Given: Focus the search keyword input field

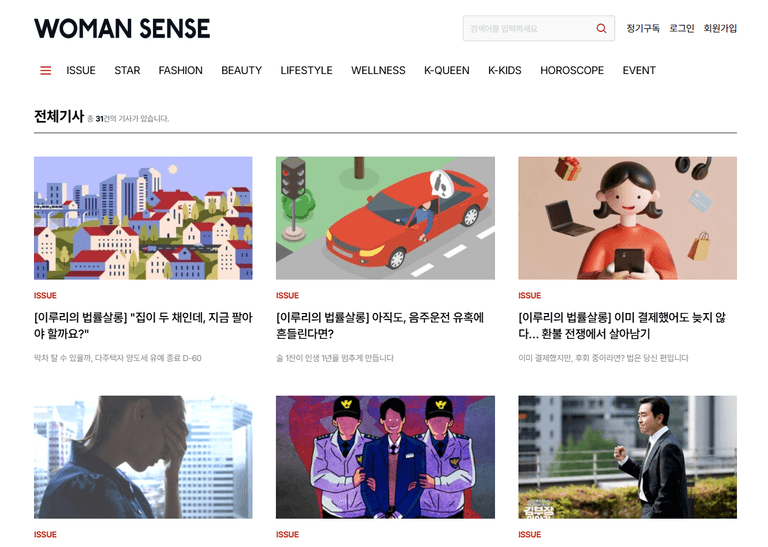Looking at the screenshot, I should [x=528, y=28].
